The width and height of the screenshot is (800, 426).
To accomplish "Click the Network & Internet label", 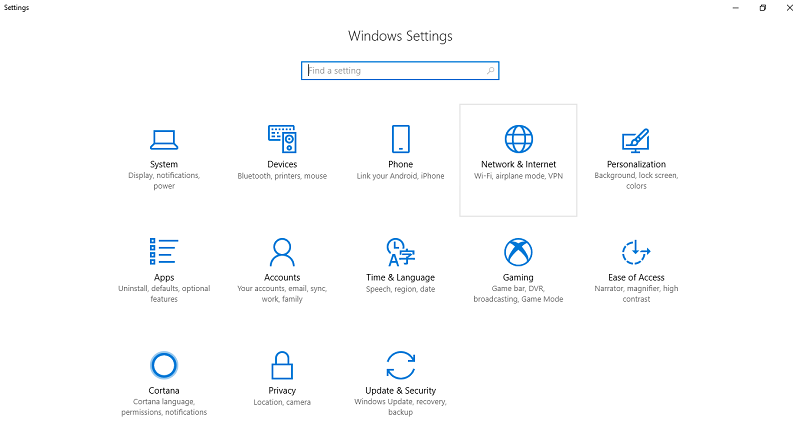I will click(x=518, y=164).
